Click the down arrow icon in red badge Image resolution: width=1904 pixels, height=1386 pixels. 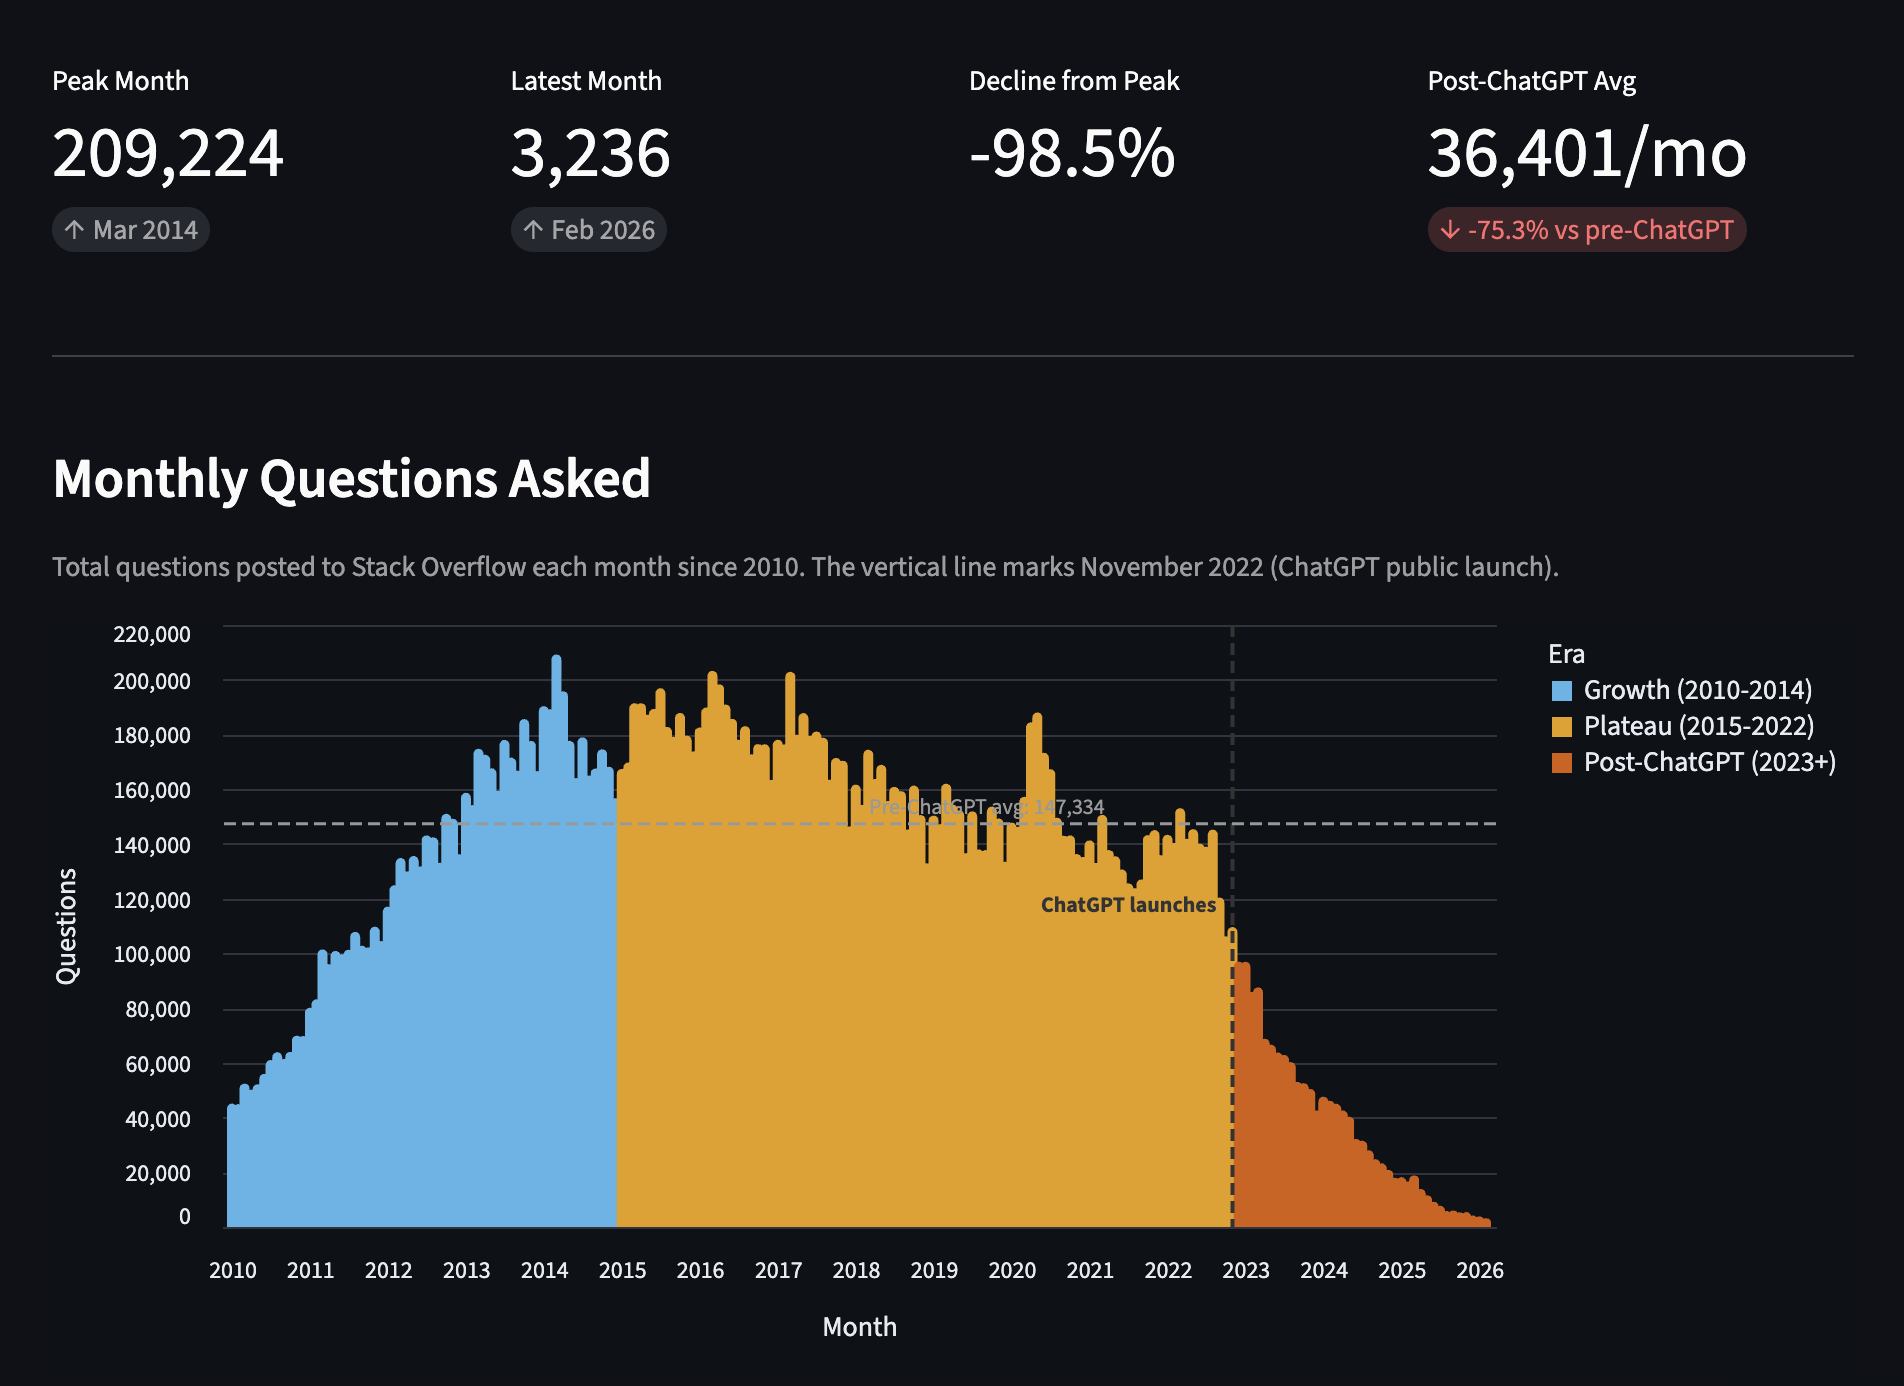tap(1448, 229)
